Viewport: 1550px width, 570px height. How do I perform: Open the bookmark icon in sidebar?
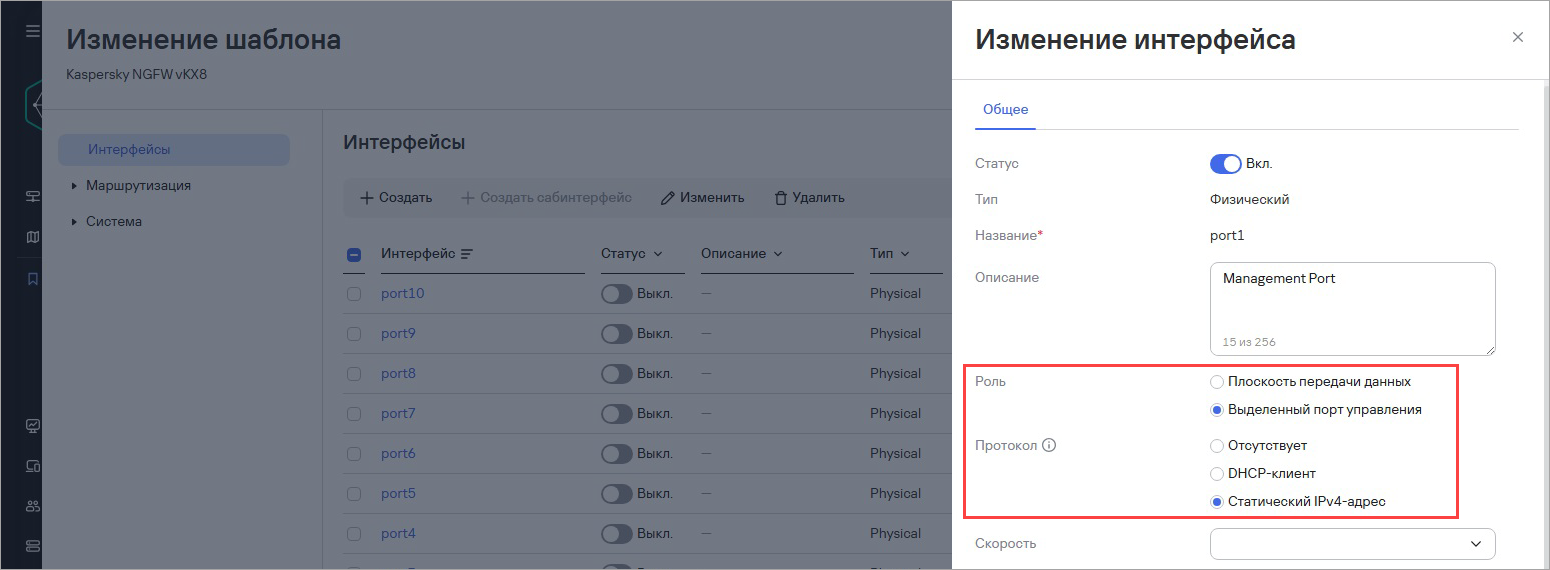pyautogui.click(x=33, y=279)
